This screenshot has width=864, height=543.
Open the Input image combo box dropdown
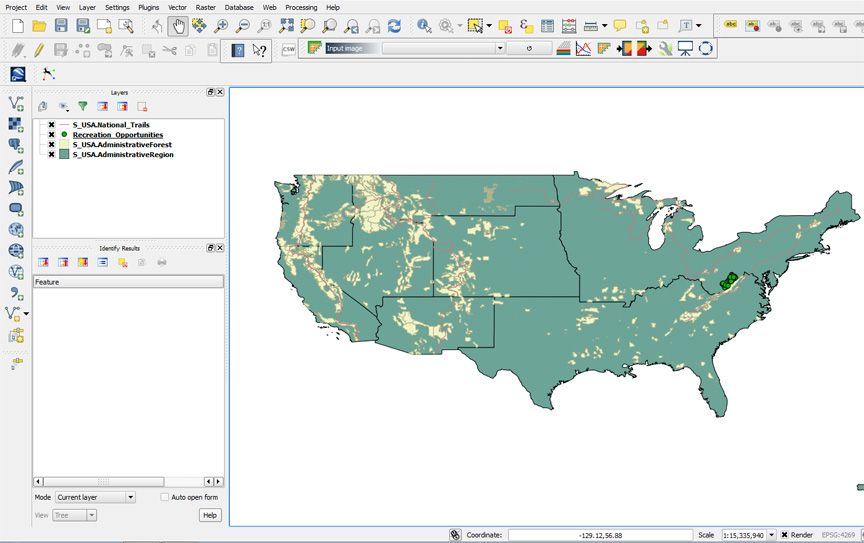click(500, 48)
